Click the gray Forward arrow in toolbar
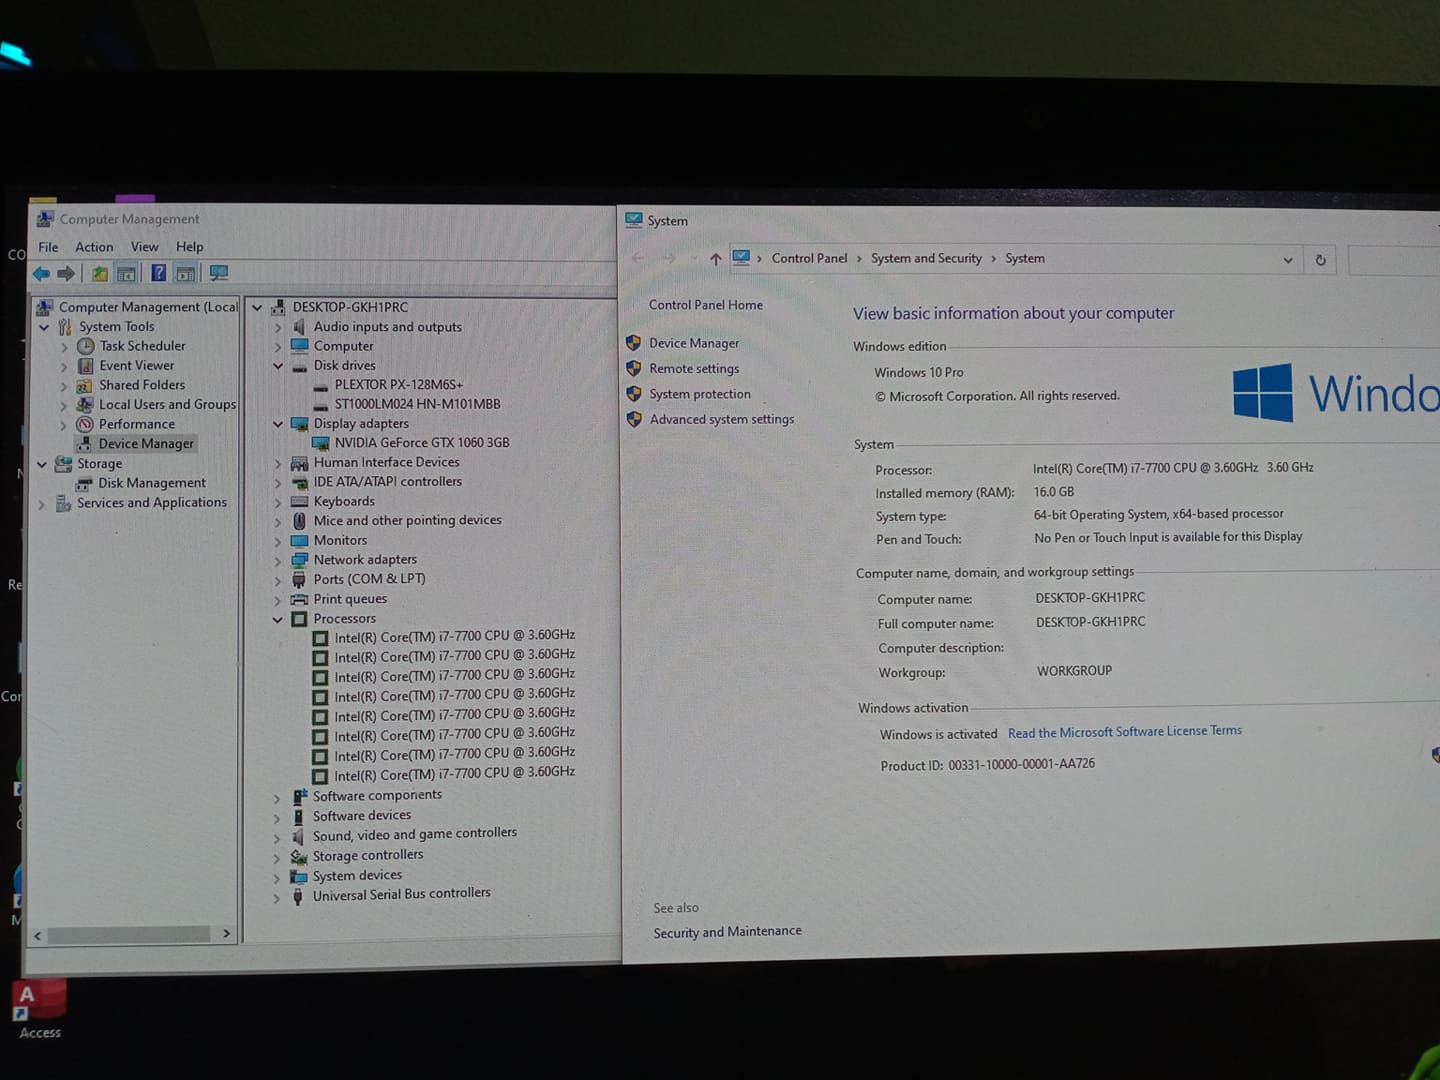 point(66,273)
